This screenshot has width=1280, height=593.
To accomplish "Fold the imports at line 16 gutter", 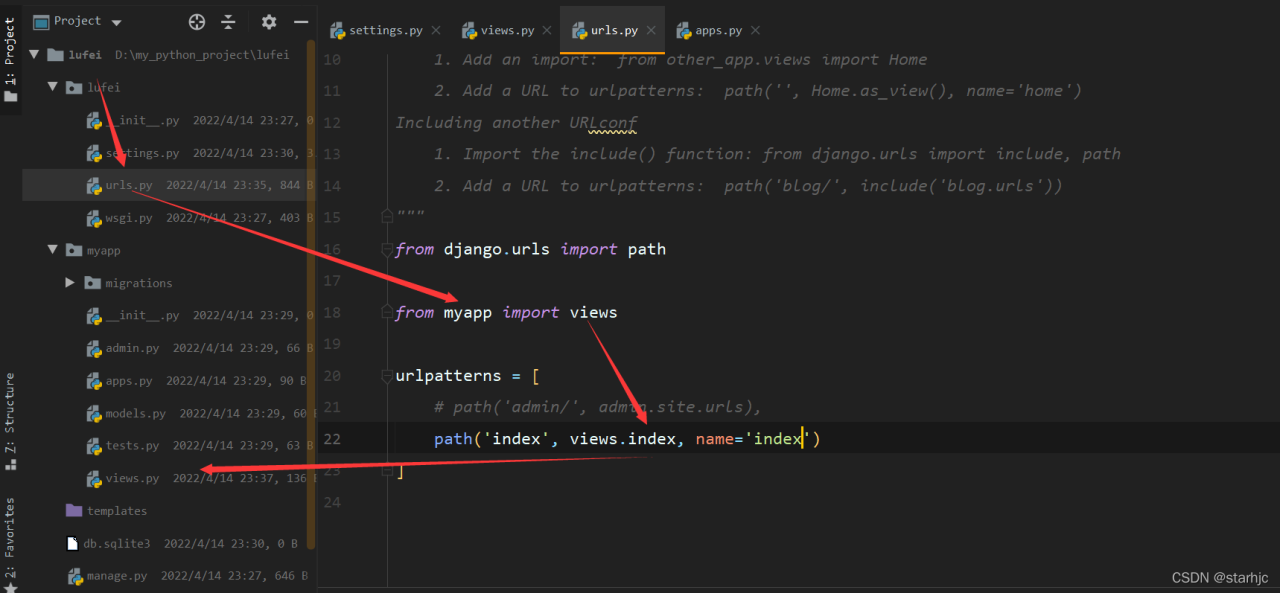I will (x=387, y=249).
